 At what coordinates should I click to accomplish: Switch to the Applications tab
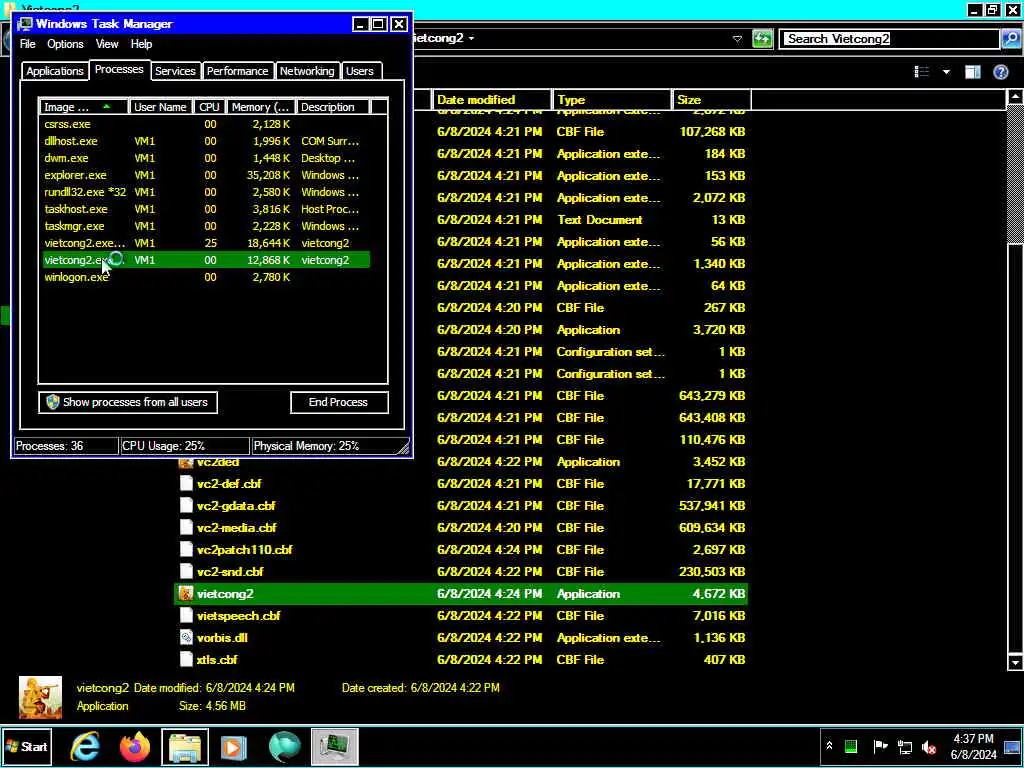[55, 71]
